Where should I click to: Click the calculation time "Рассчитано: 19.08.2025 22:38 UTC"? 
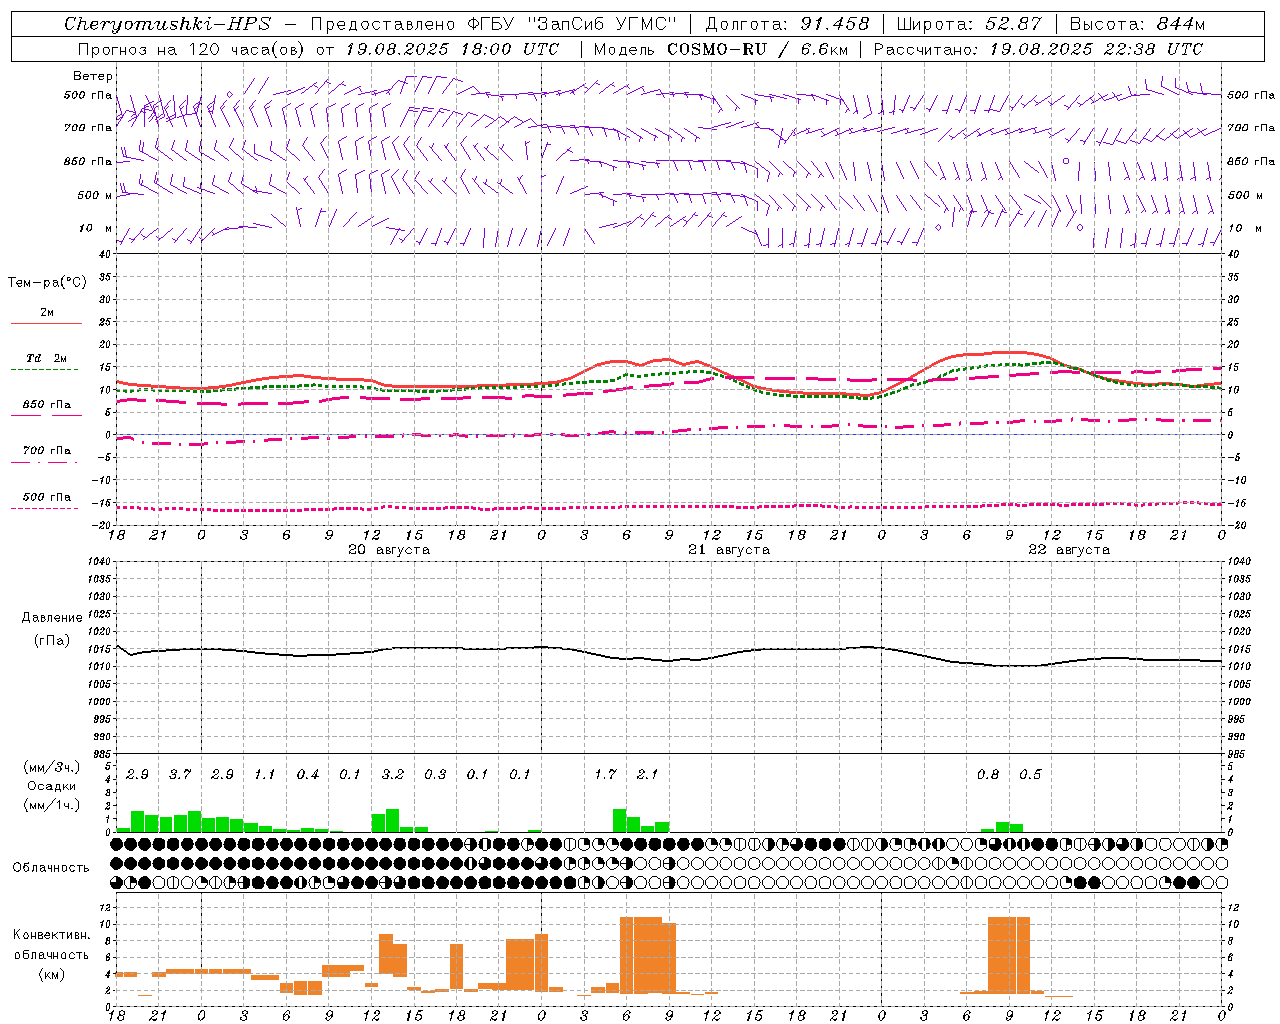1038,49
